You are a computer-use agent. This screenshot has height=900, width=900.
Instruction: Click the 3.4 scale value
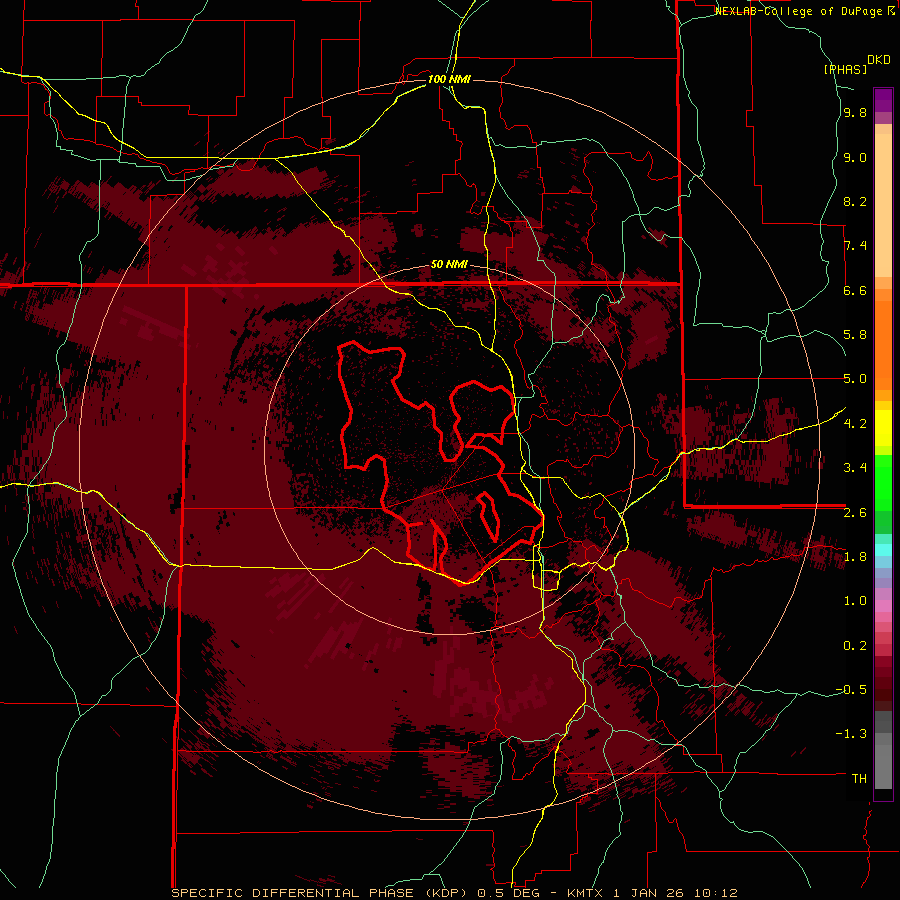pos(855,468)
